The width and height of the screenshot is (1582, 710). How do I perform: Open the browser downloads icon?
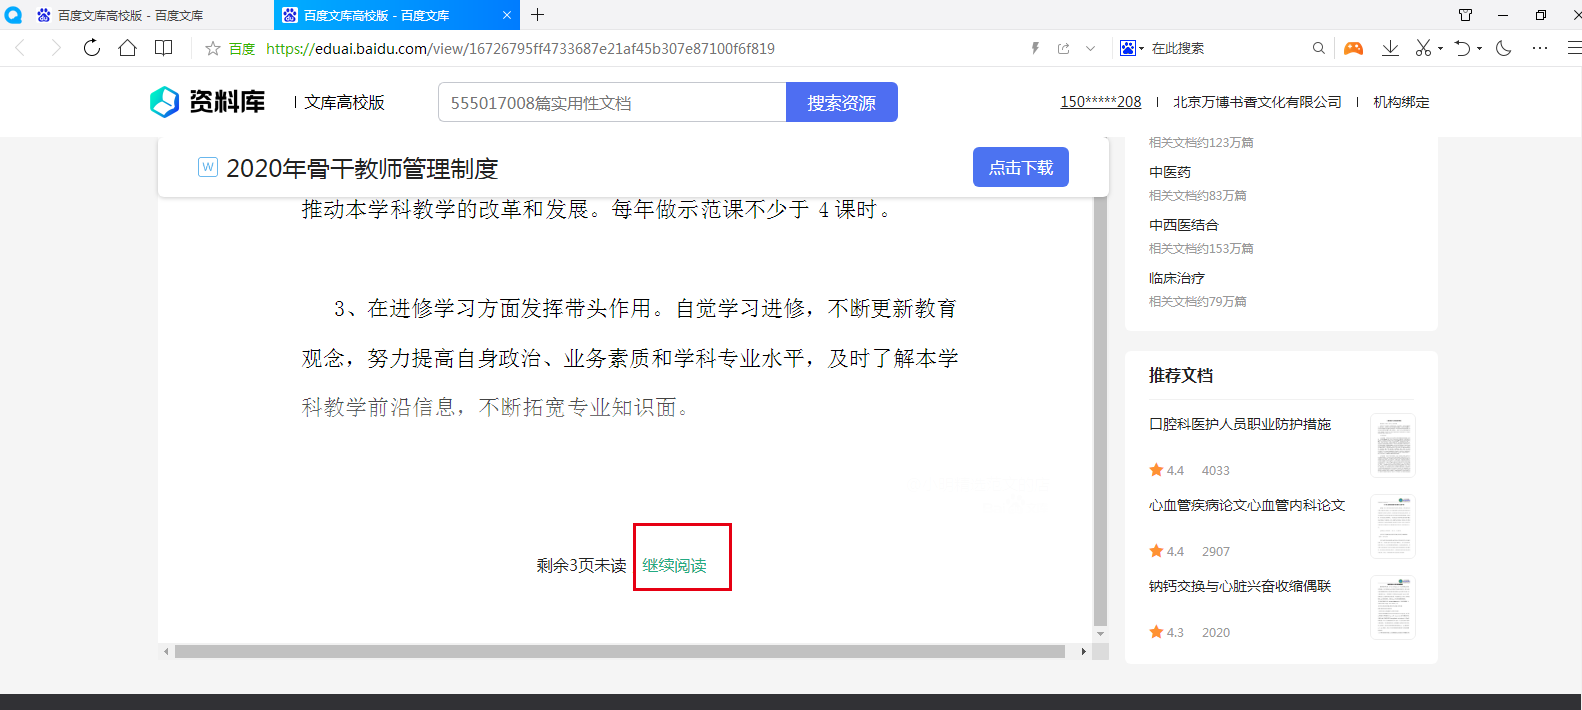pyautogui.click(x=1390, y=48)
